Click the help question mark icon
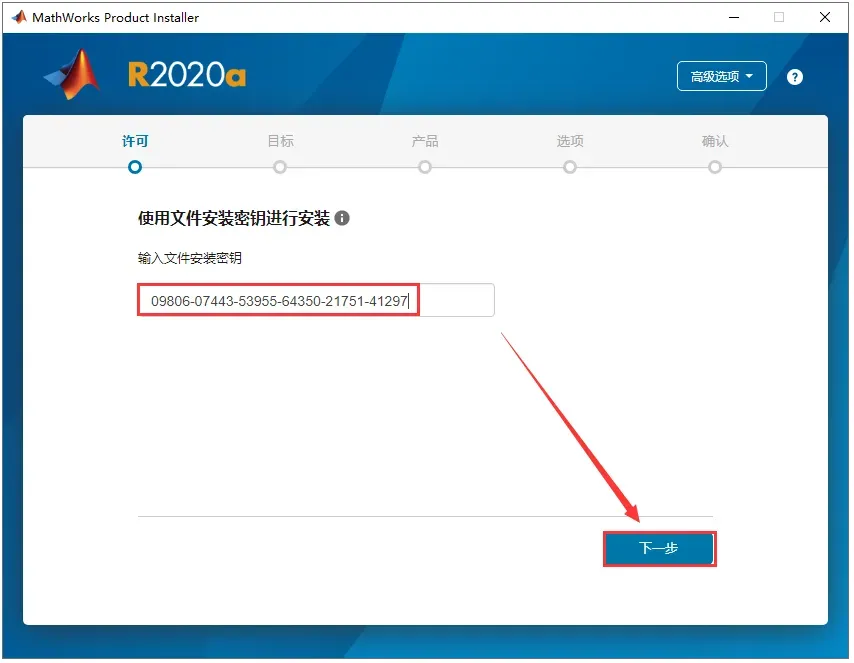The height and width of the screenshot is (663, 854). [x=795, y=77]
